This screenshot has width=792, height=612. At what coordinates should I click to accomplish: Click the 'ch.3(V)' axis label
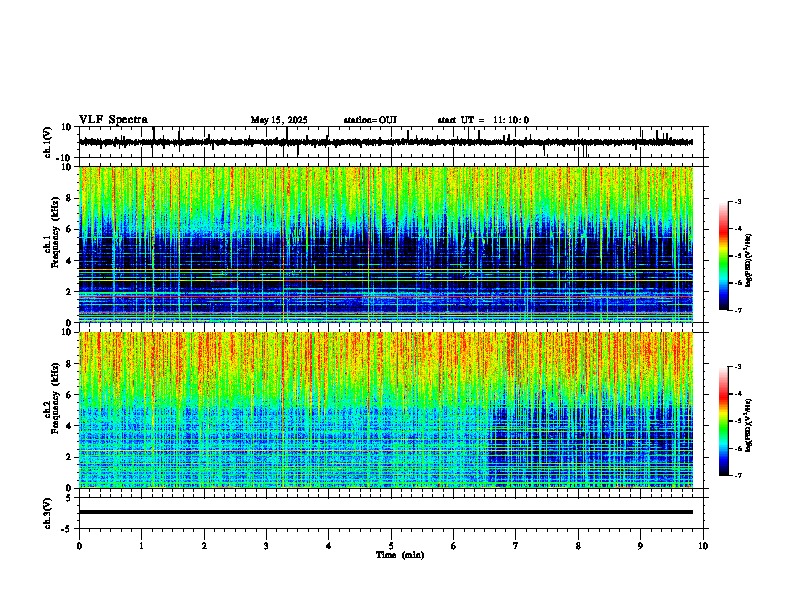[x=48, y=513]
